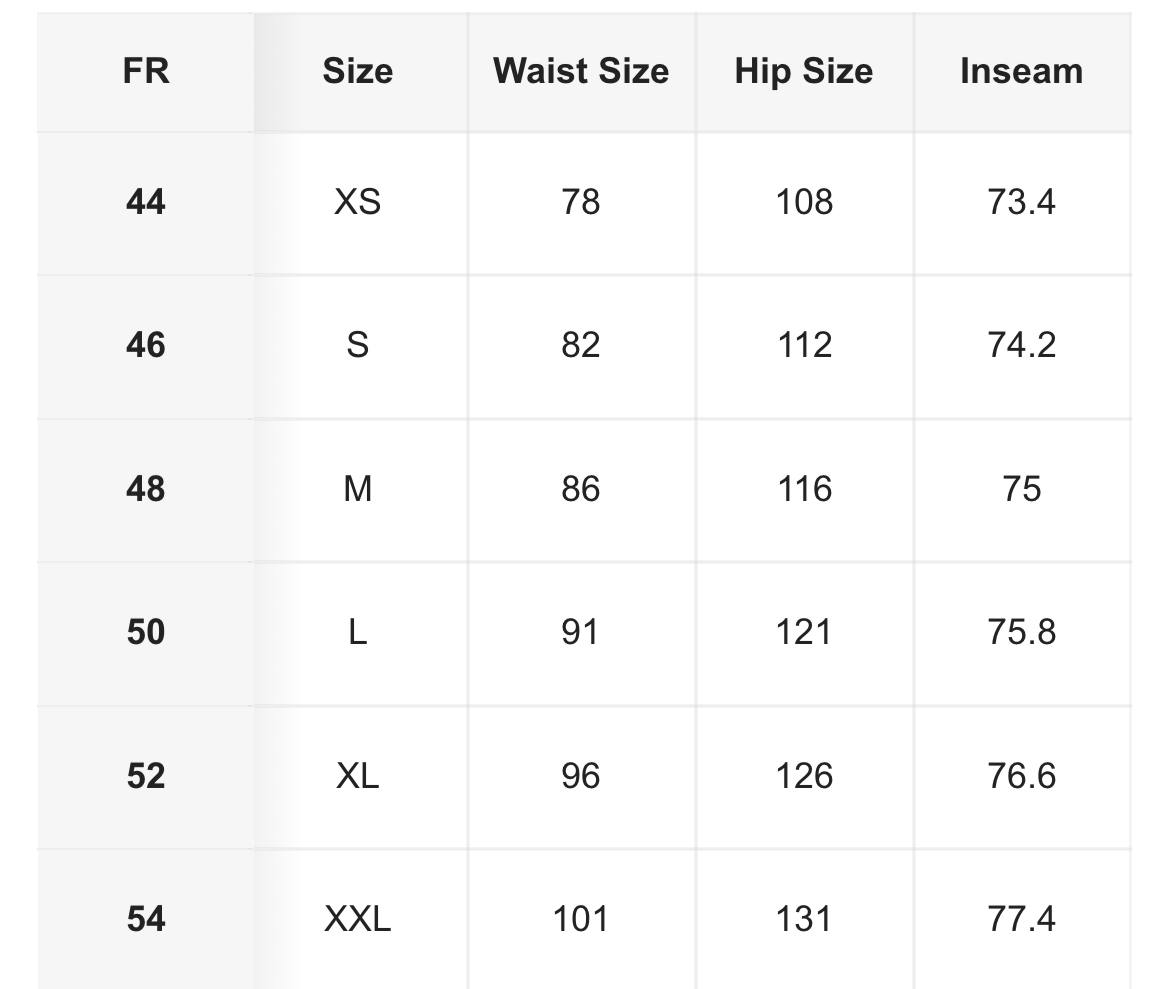
Task: Select the FR 46 row label
Action: pos(146,346)
